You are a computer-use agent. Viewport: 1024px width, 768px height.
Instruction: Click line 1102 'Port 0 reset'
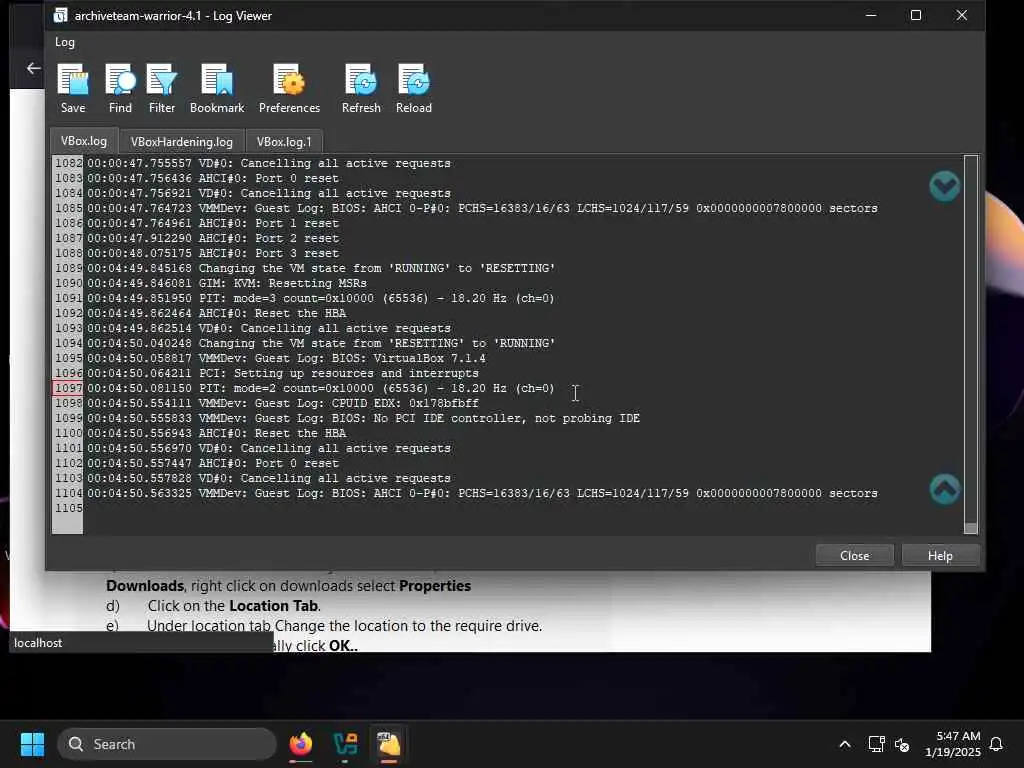(213, 464)
